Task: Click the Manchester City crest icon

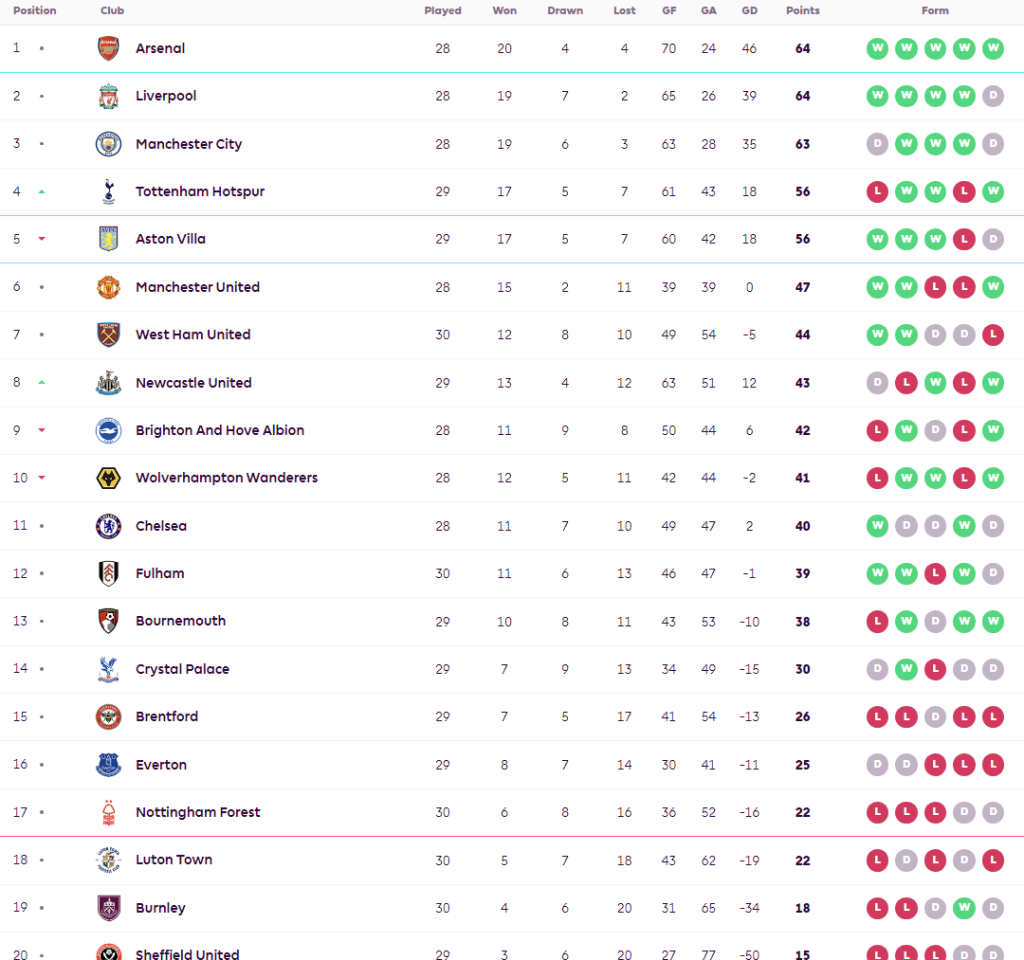Action: [108, 144]
